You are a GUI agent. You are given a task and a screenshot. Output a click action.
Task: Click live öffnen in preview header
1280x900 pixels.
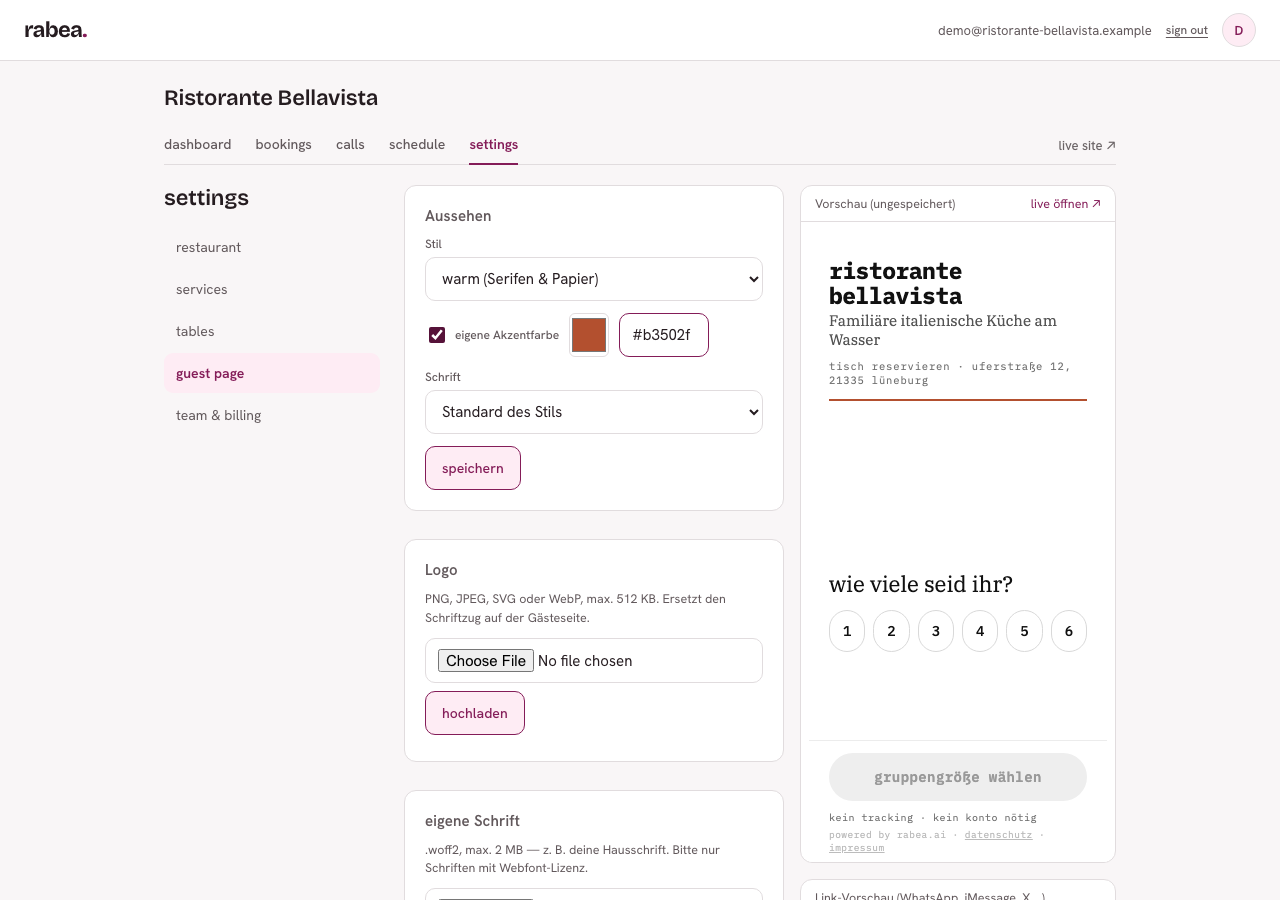1066,203
